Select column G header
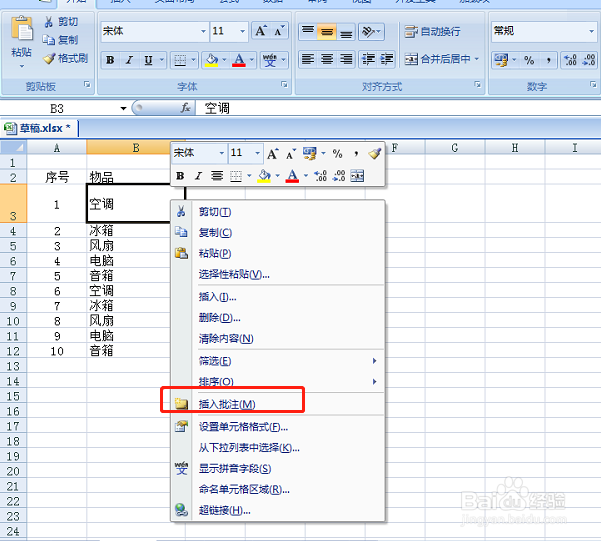The height and width of the screenshot is (541, 601). click(455, 148)
